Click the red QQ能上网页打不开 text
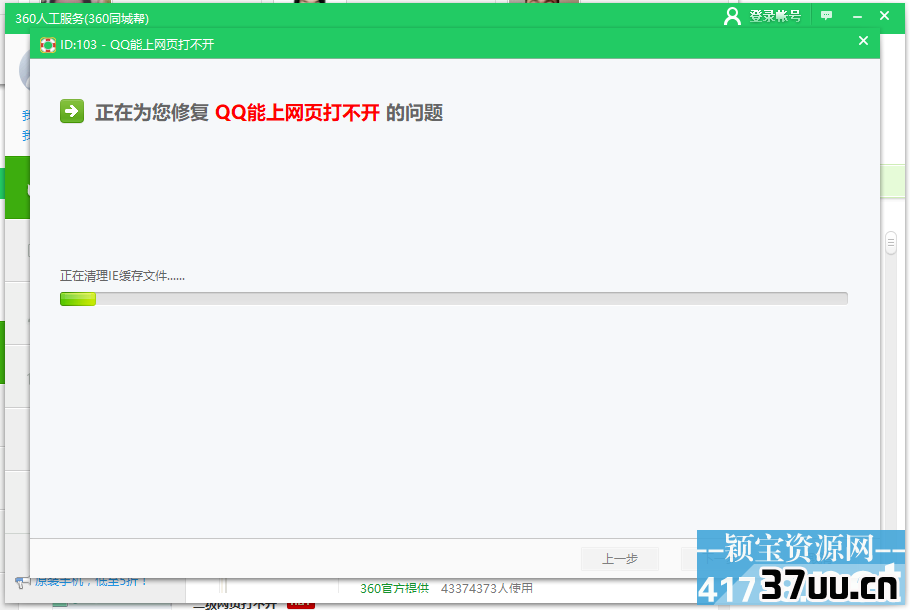This screenshot has height=610, width=910. click(297, 112)
